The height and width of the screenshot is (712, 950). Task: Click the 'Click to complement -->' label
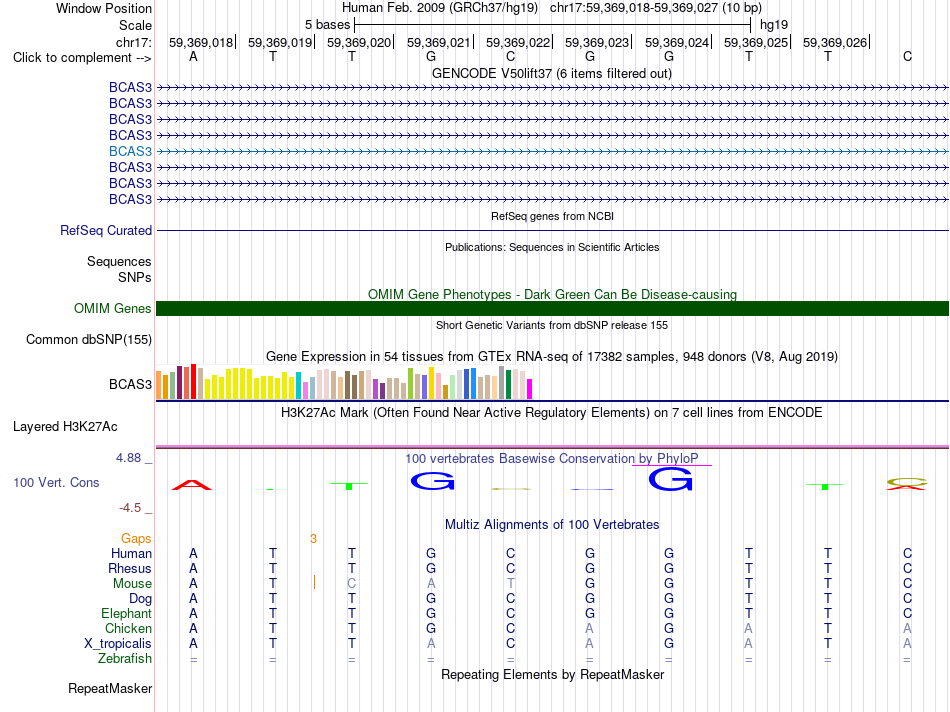82,58
